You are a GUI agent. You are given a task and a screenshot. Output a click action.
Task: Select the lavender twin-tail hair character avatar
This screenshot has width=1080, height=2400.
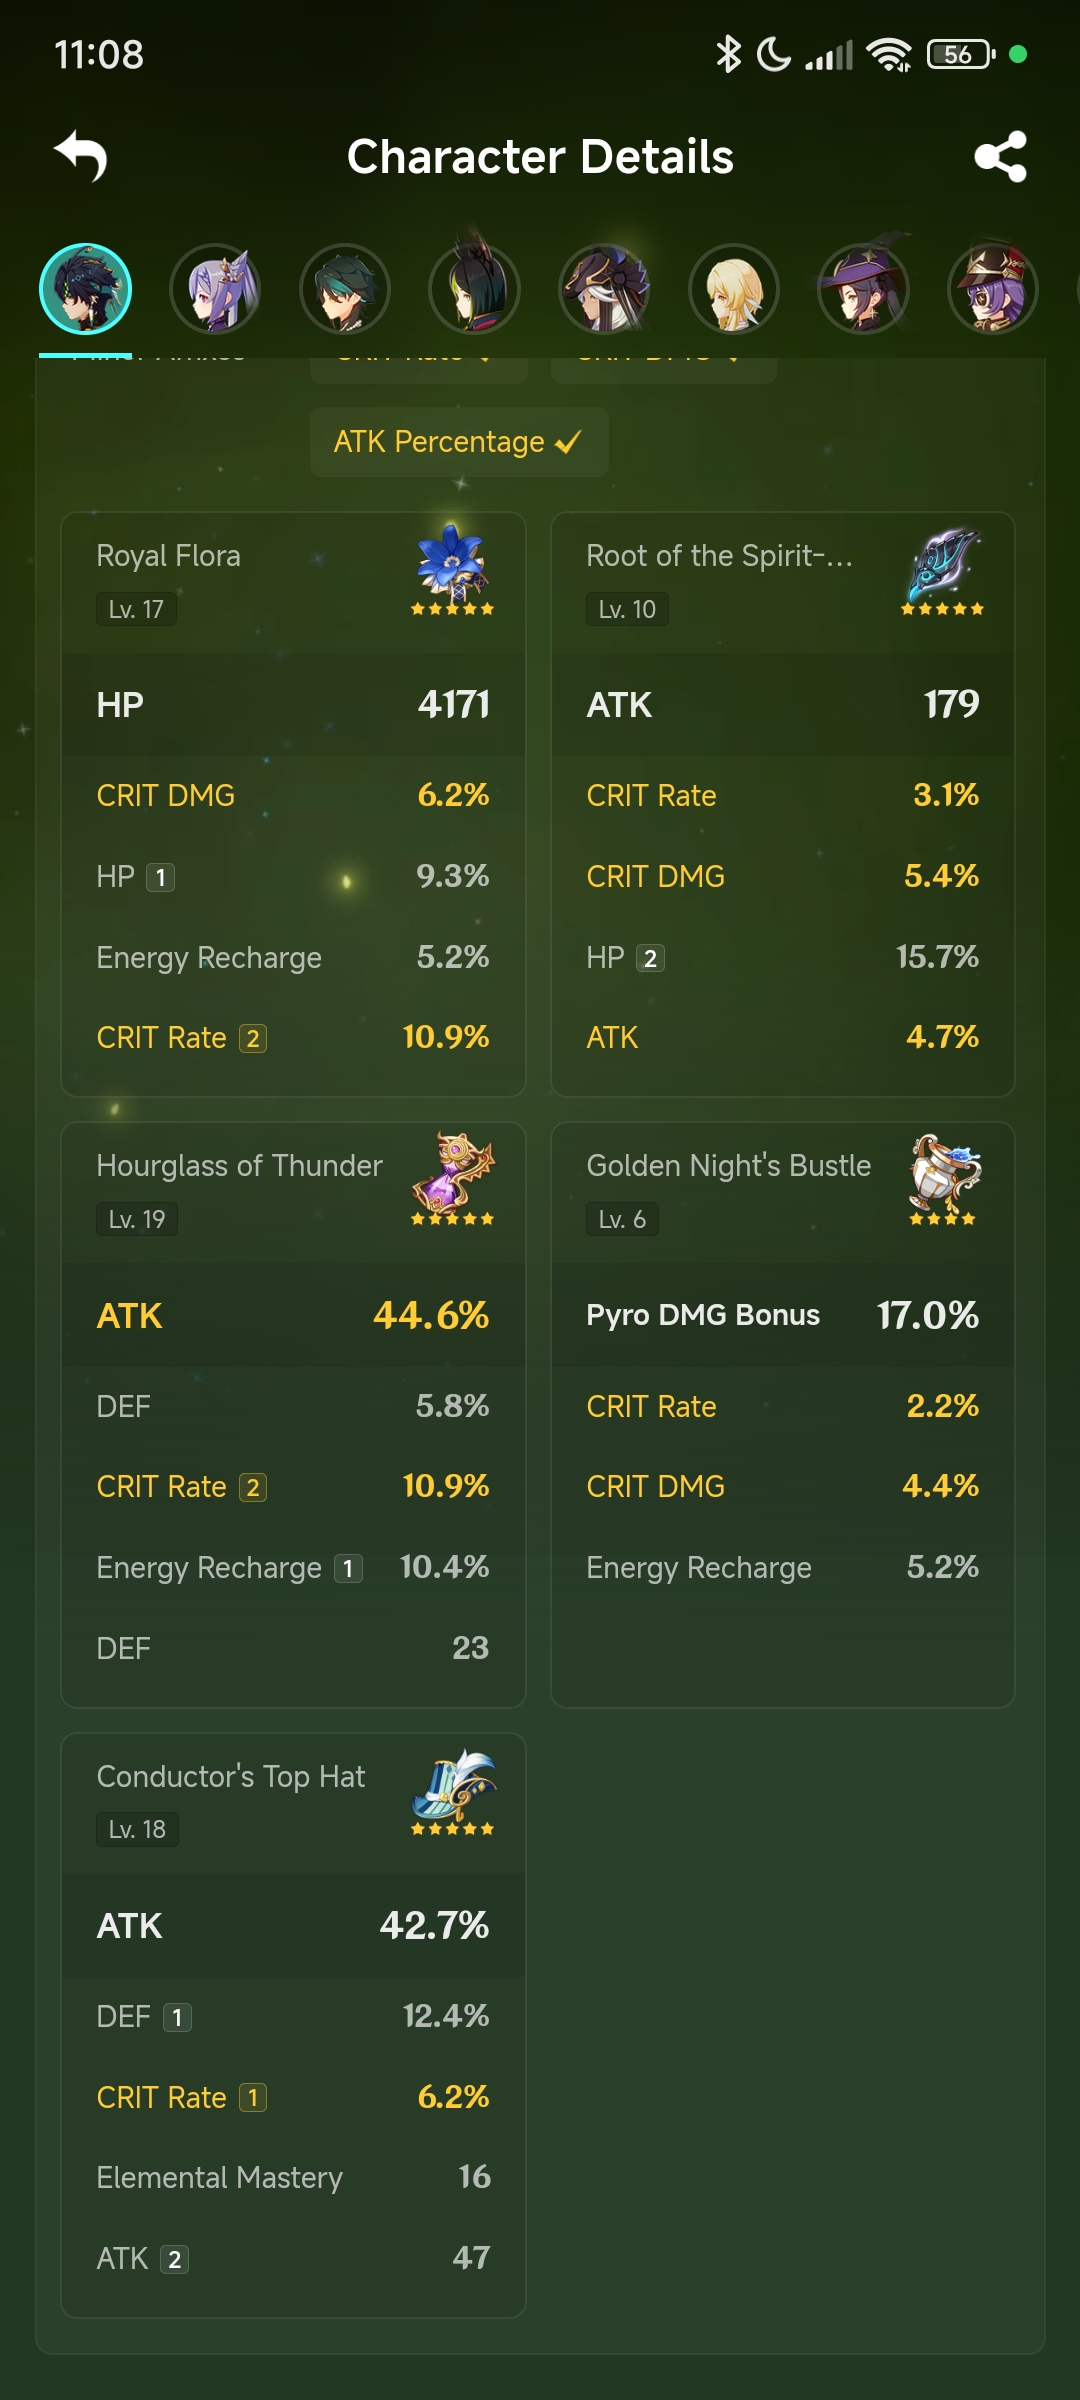[215, 290]
